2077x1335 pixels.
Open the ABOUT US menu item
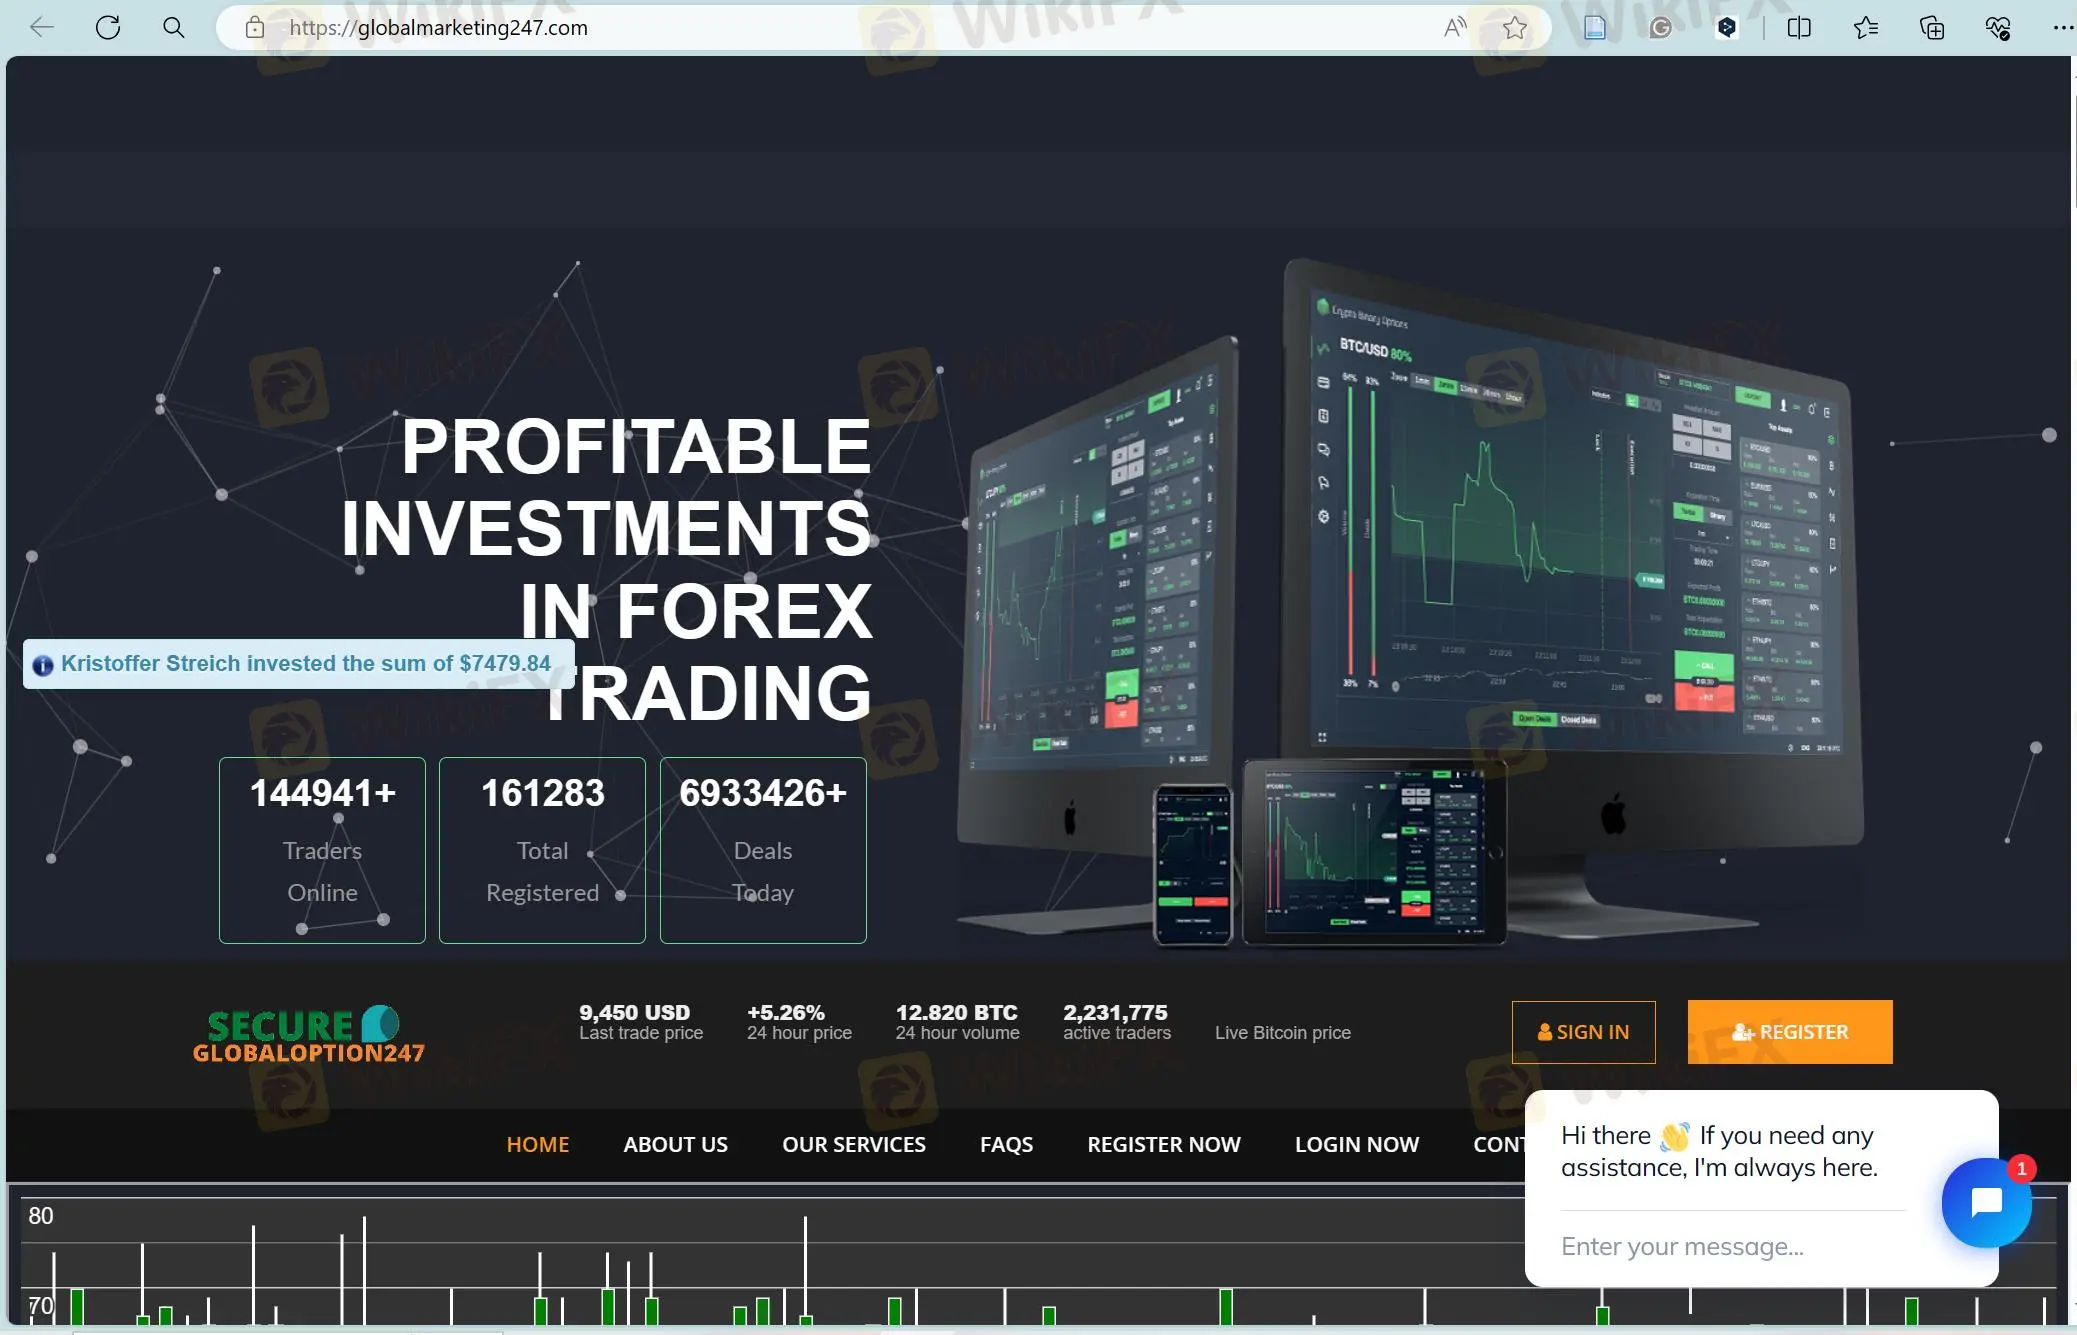click(675, 1143)
